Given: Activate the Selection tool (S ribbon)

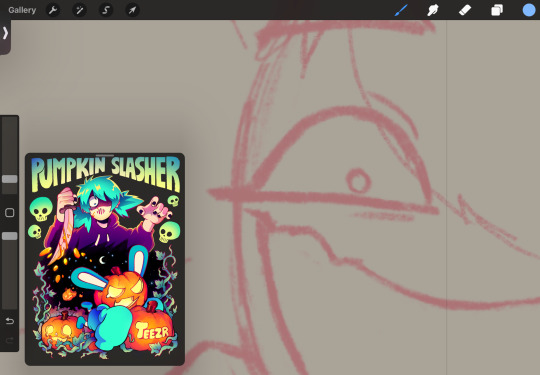Looking at the screenshot, I should tap(106, 10).
